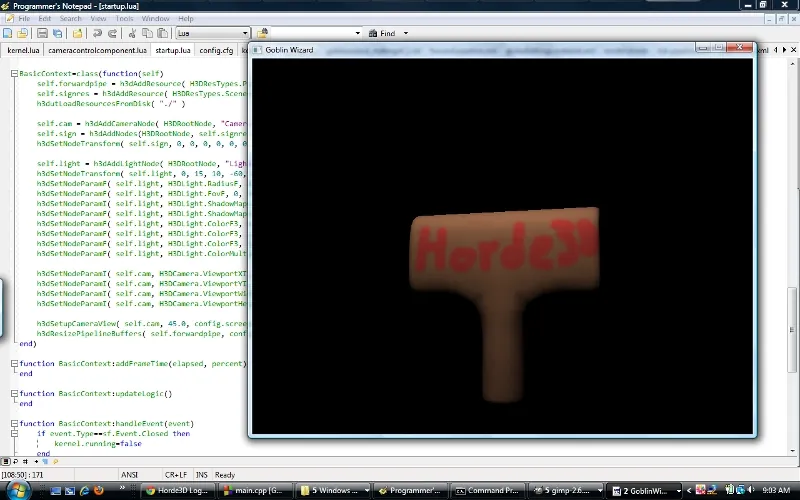This screenshot has height=500, width=800.
Task: Close the current document tab with X
Action: (x=793, y=49)
